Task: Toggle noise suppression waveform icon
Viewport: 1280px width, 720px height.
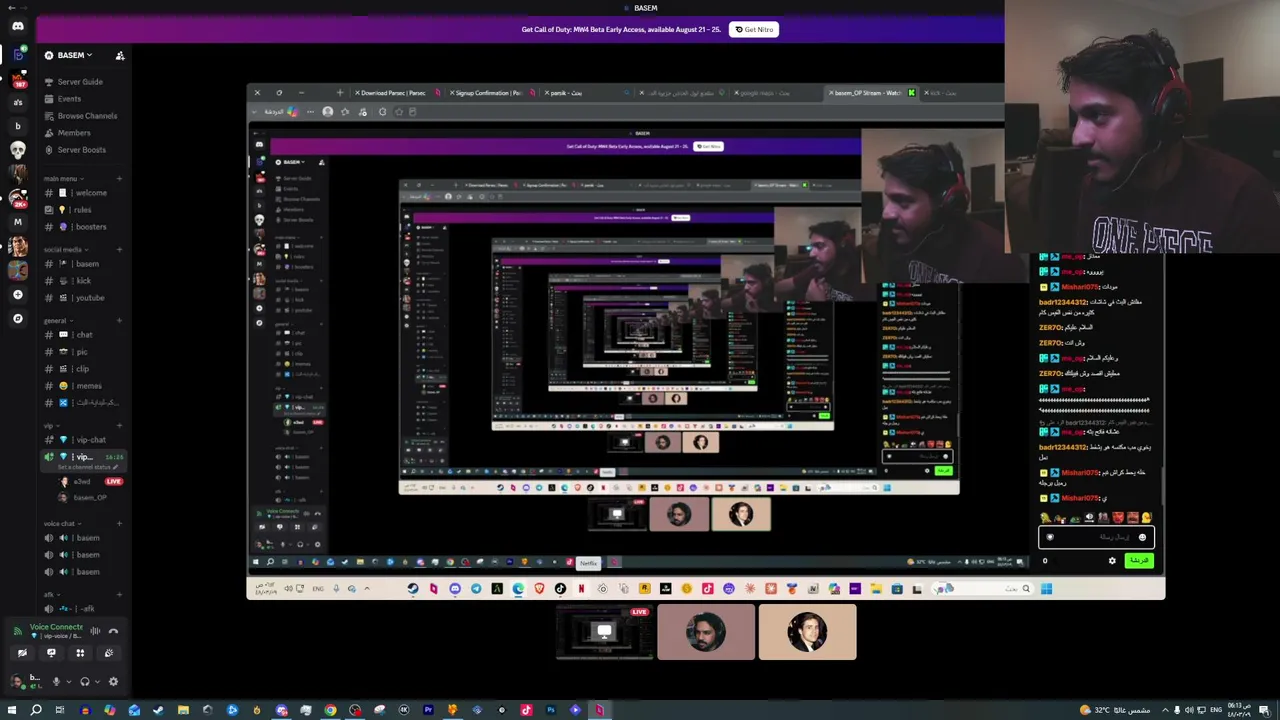Action: point(95,631)
